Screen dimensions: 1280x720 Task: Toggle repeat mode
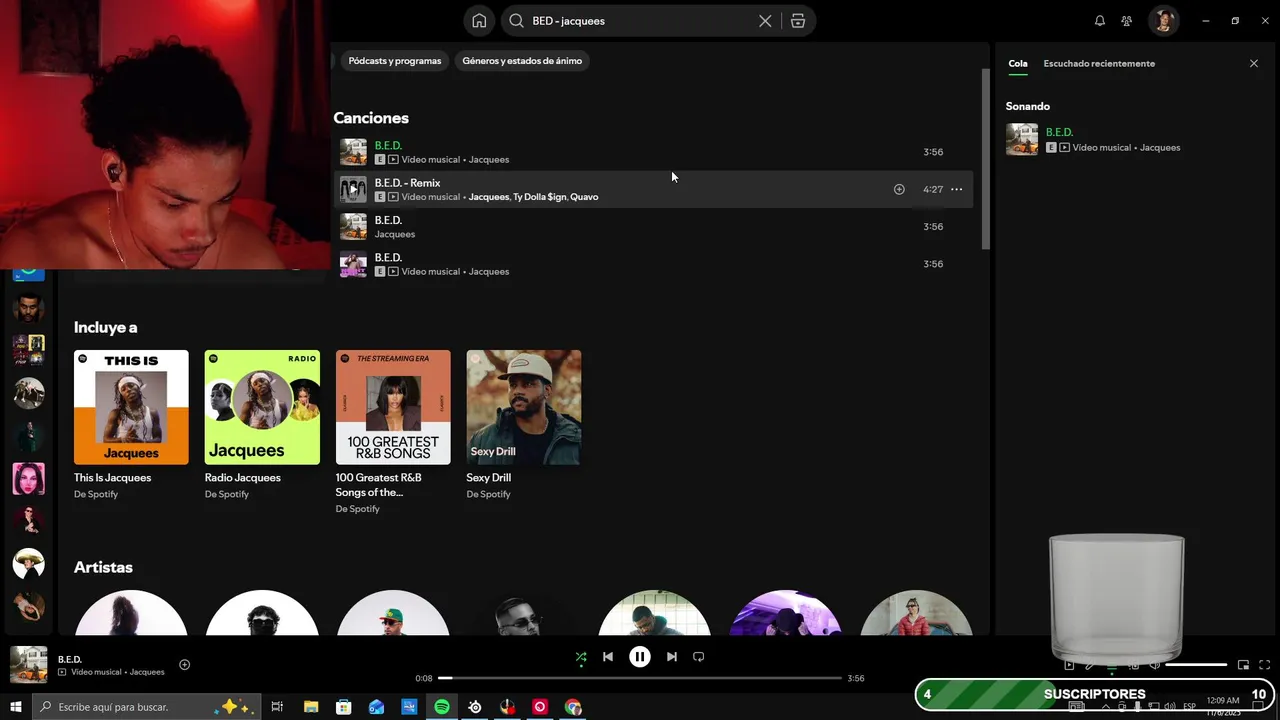tap(699, 657)
